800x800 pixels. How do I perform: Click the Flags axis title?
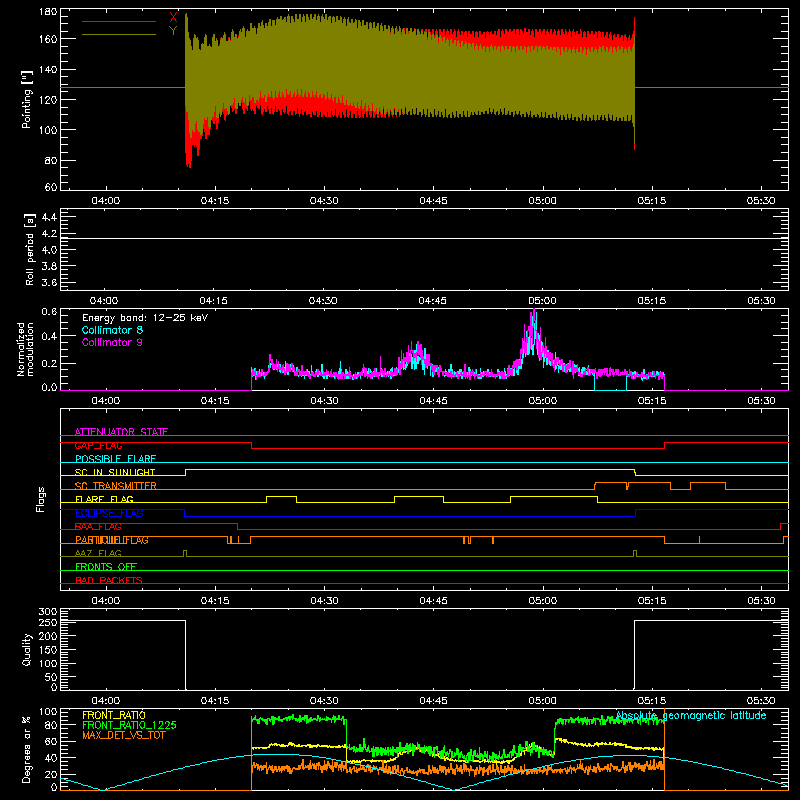pyautogui.click(x=41, y=499)
